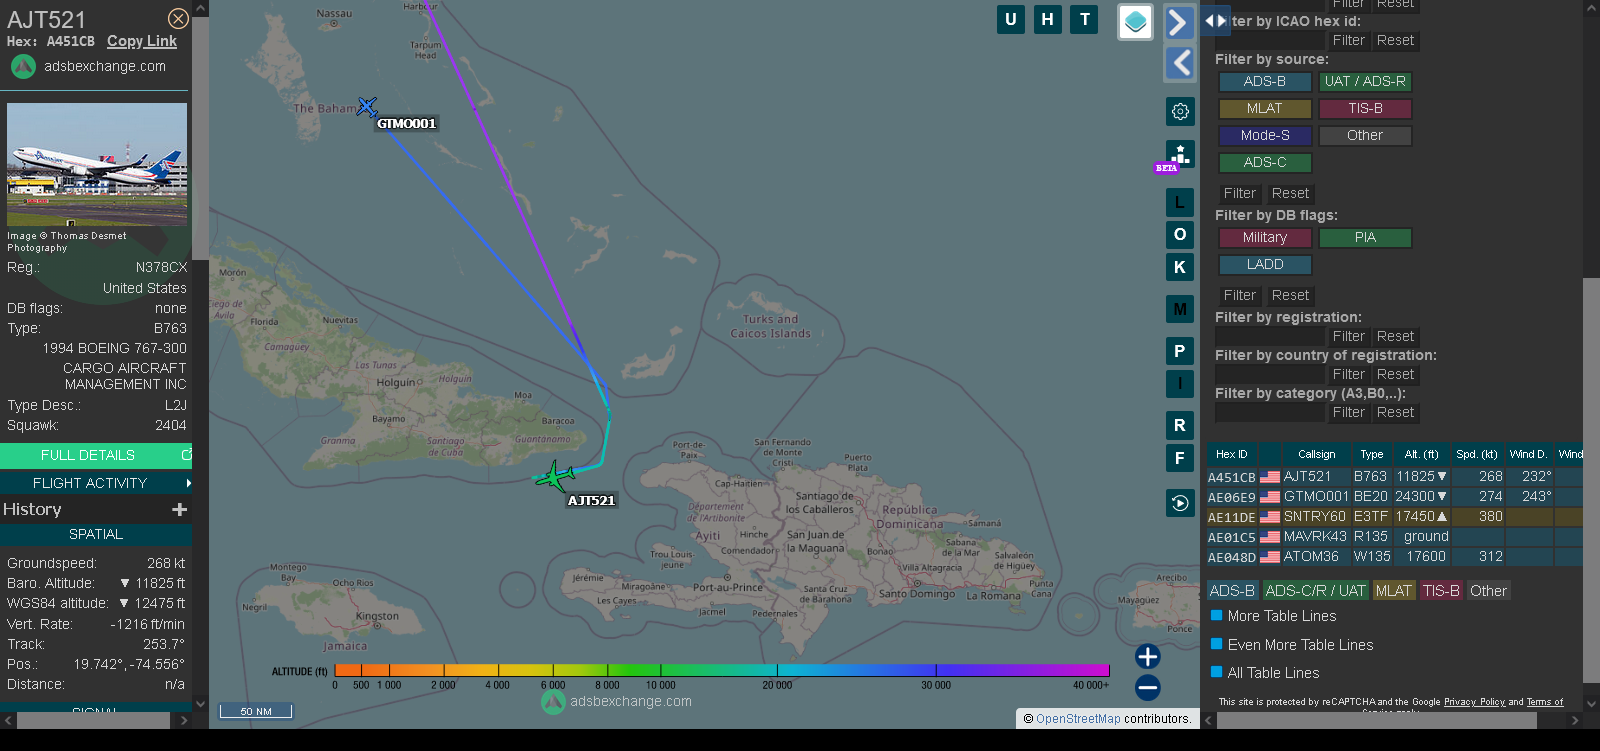Toggle the R map button
The width and height of the screenshot is (1600, 751).
1180,425
